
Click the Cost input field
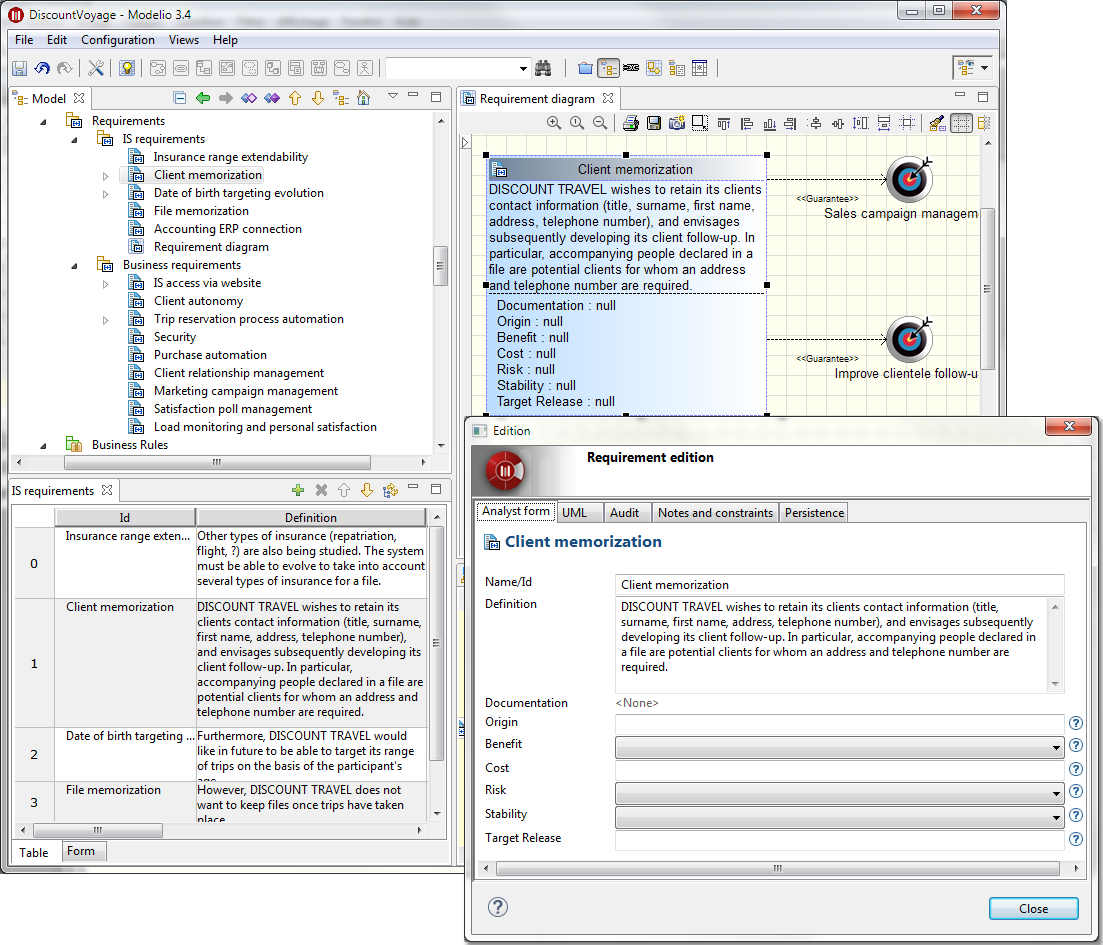click(x=839, y=770)
